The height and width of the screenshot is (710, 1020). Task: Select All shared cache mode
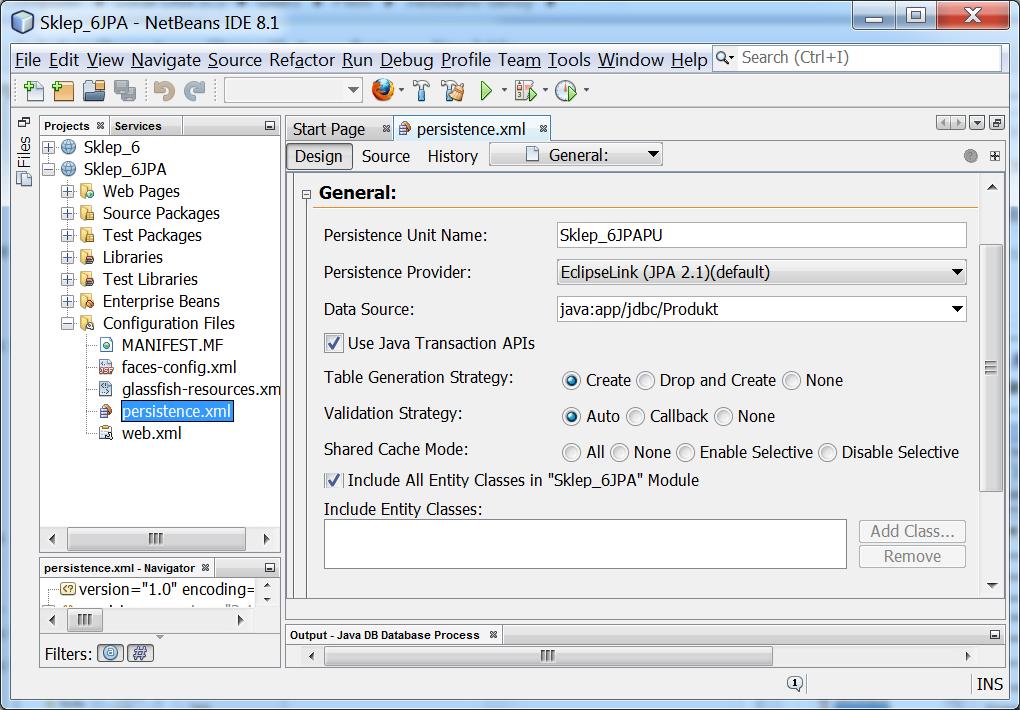click(571, 452)
